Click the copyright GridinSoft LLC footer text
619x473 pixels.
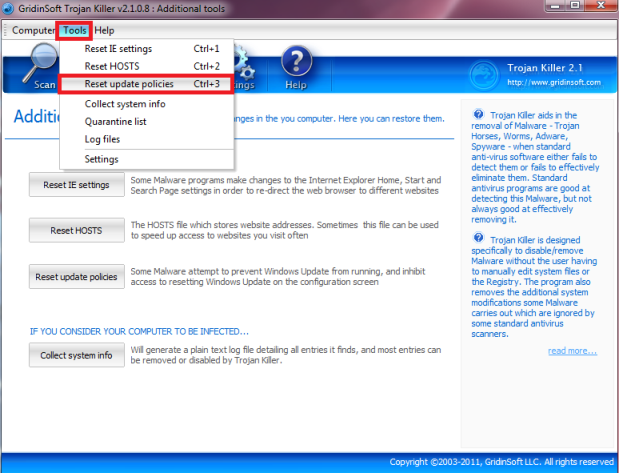click(x=501, y=462)
